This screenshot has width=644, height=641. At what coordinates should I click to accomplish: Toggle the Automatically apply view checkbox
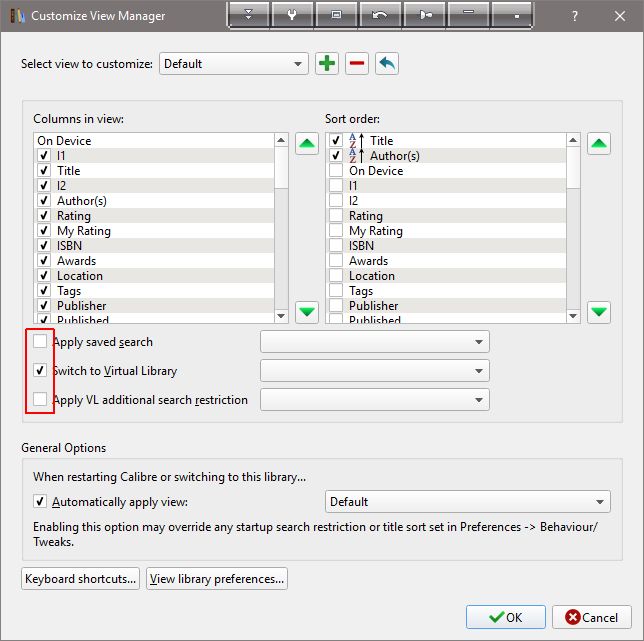tap(40, 501)
